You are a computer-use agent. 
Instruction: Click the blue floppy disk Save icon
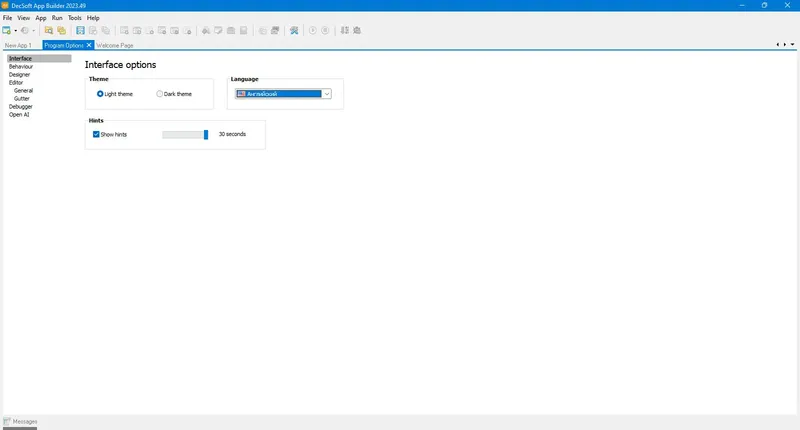80,31
